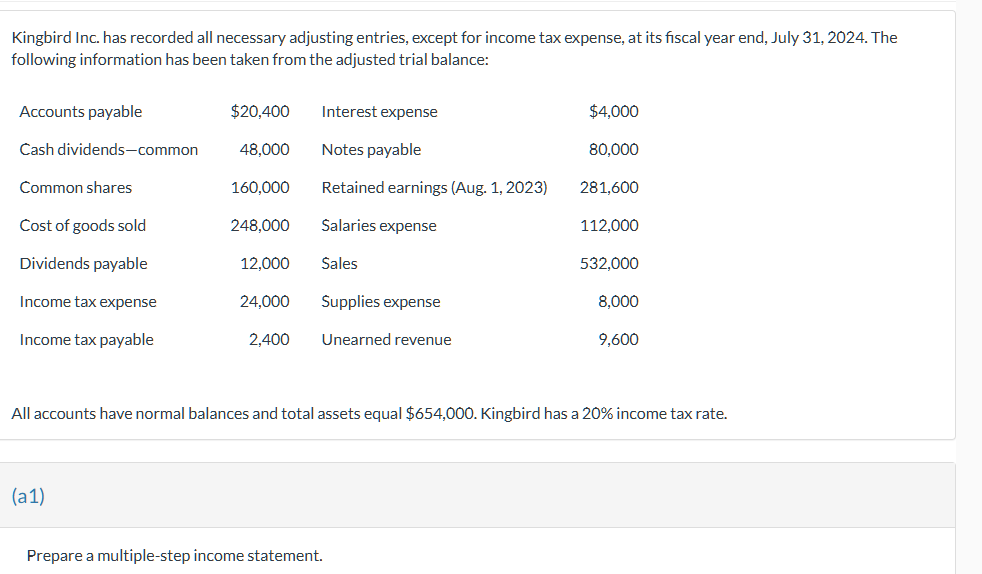
Task: Click the Accounts payable amount $20,400
Action: coord(260,112)
